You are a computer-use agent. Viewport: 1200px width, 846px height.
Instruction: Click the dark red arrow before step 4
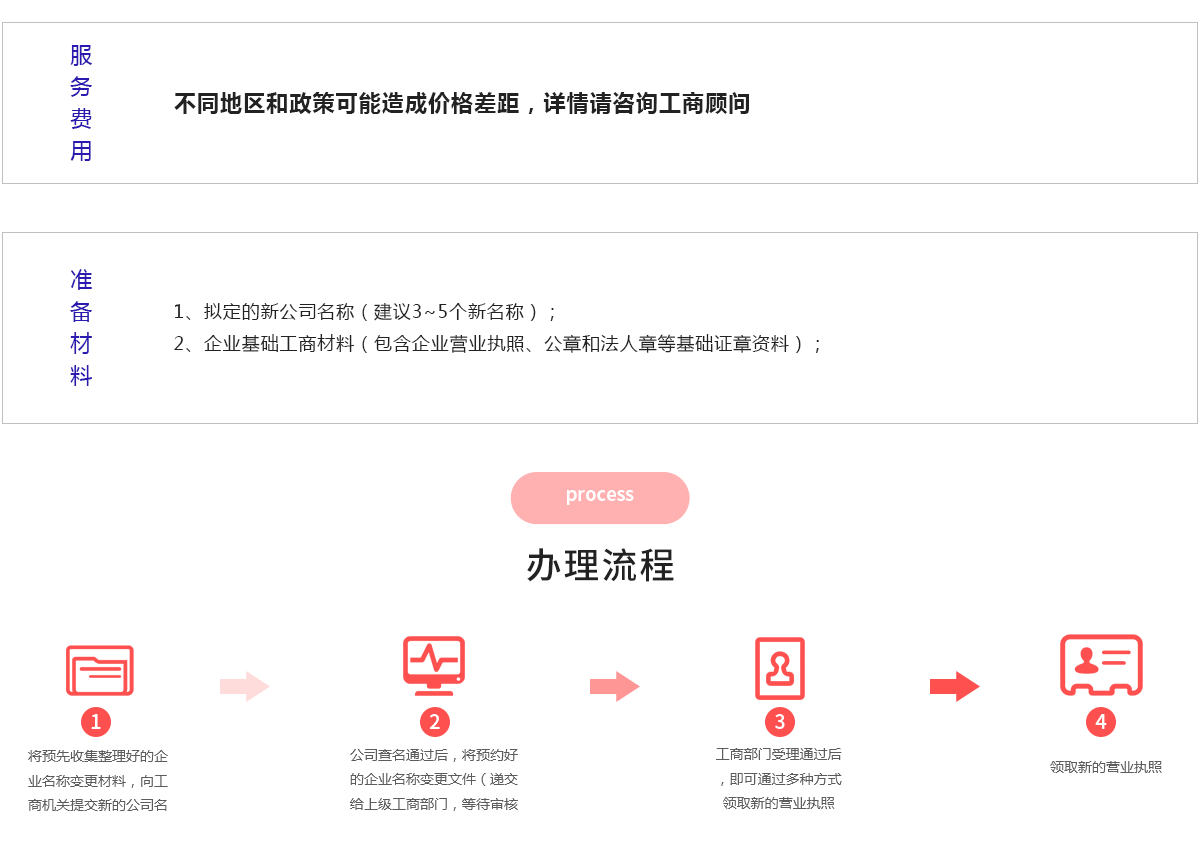pyautogui.click(x=954, y=686)
